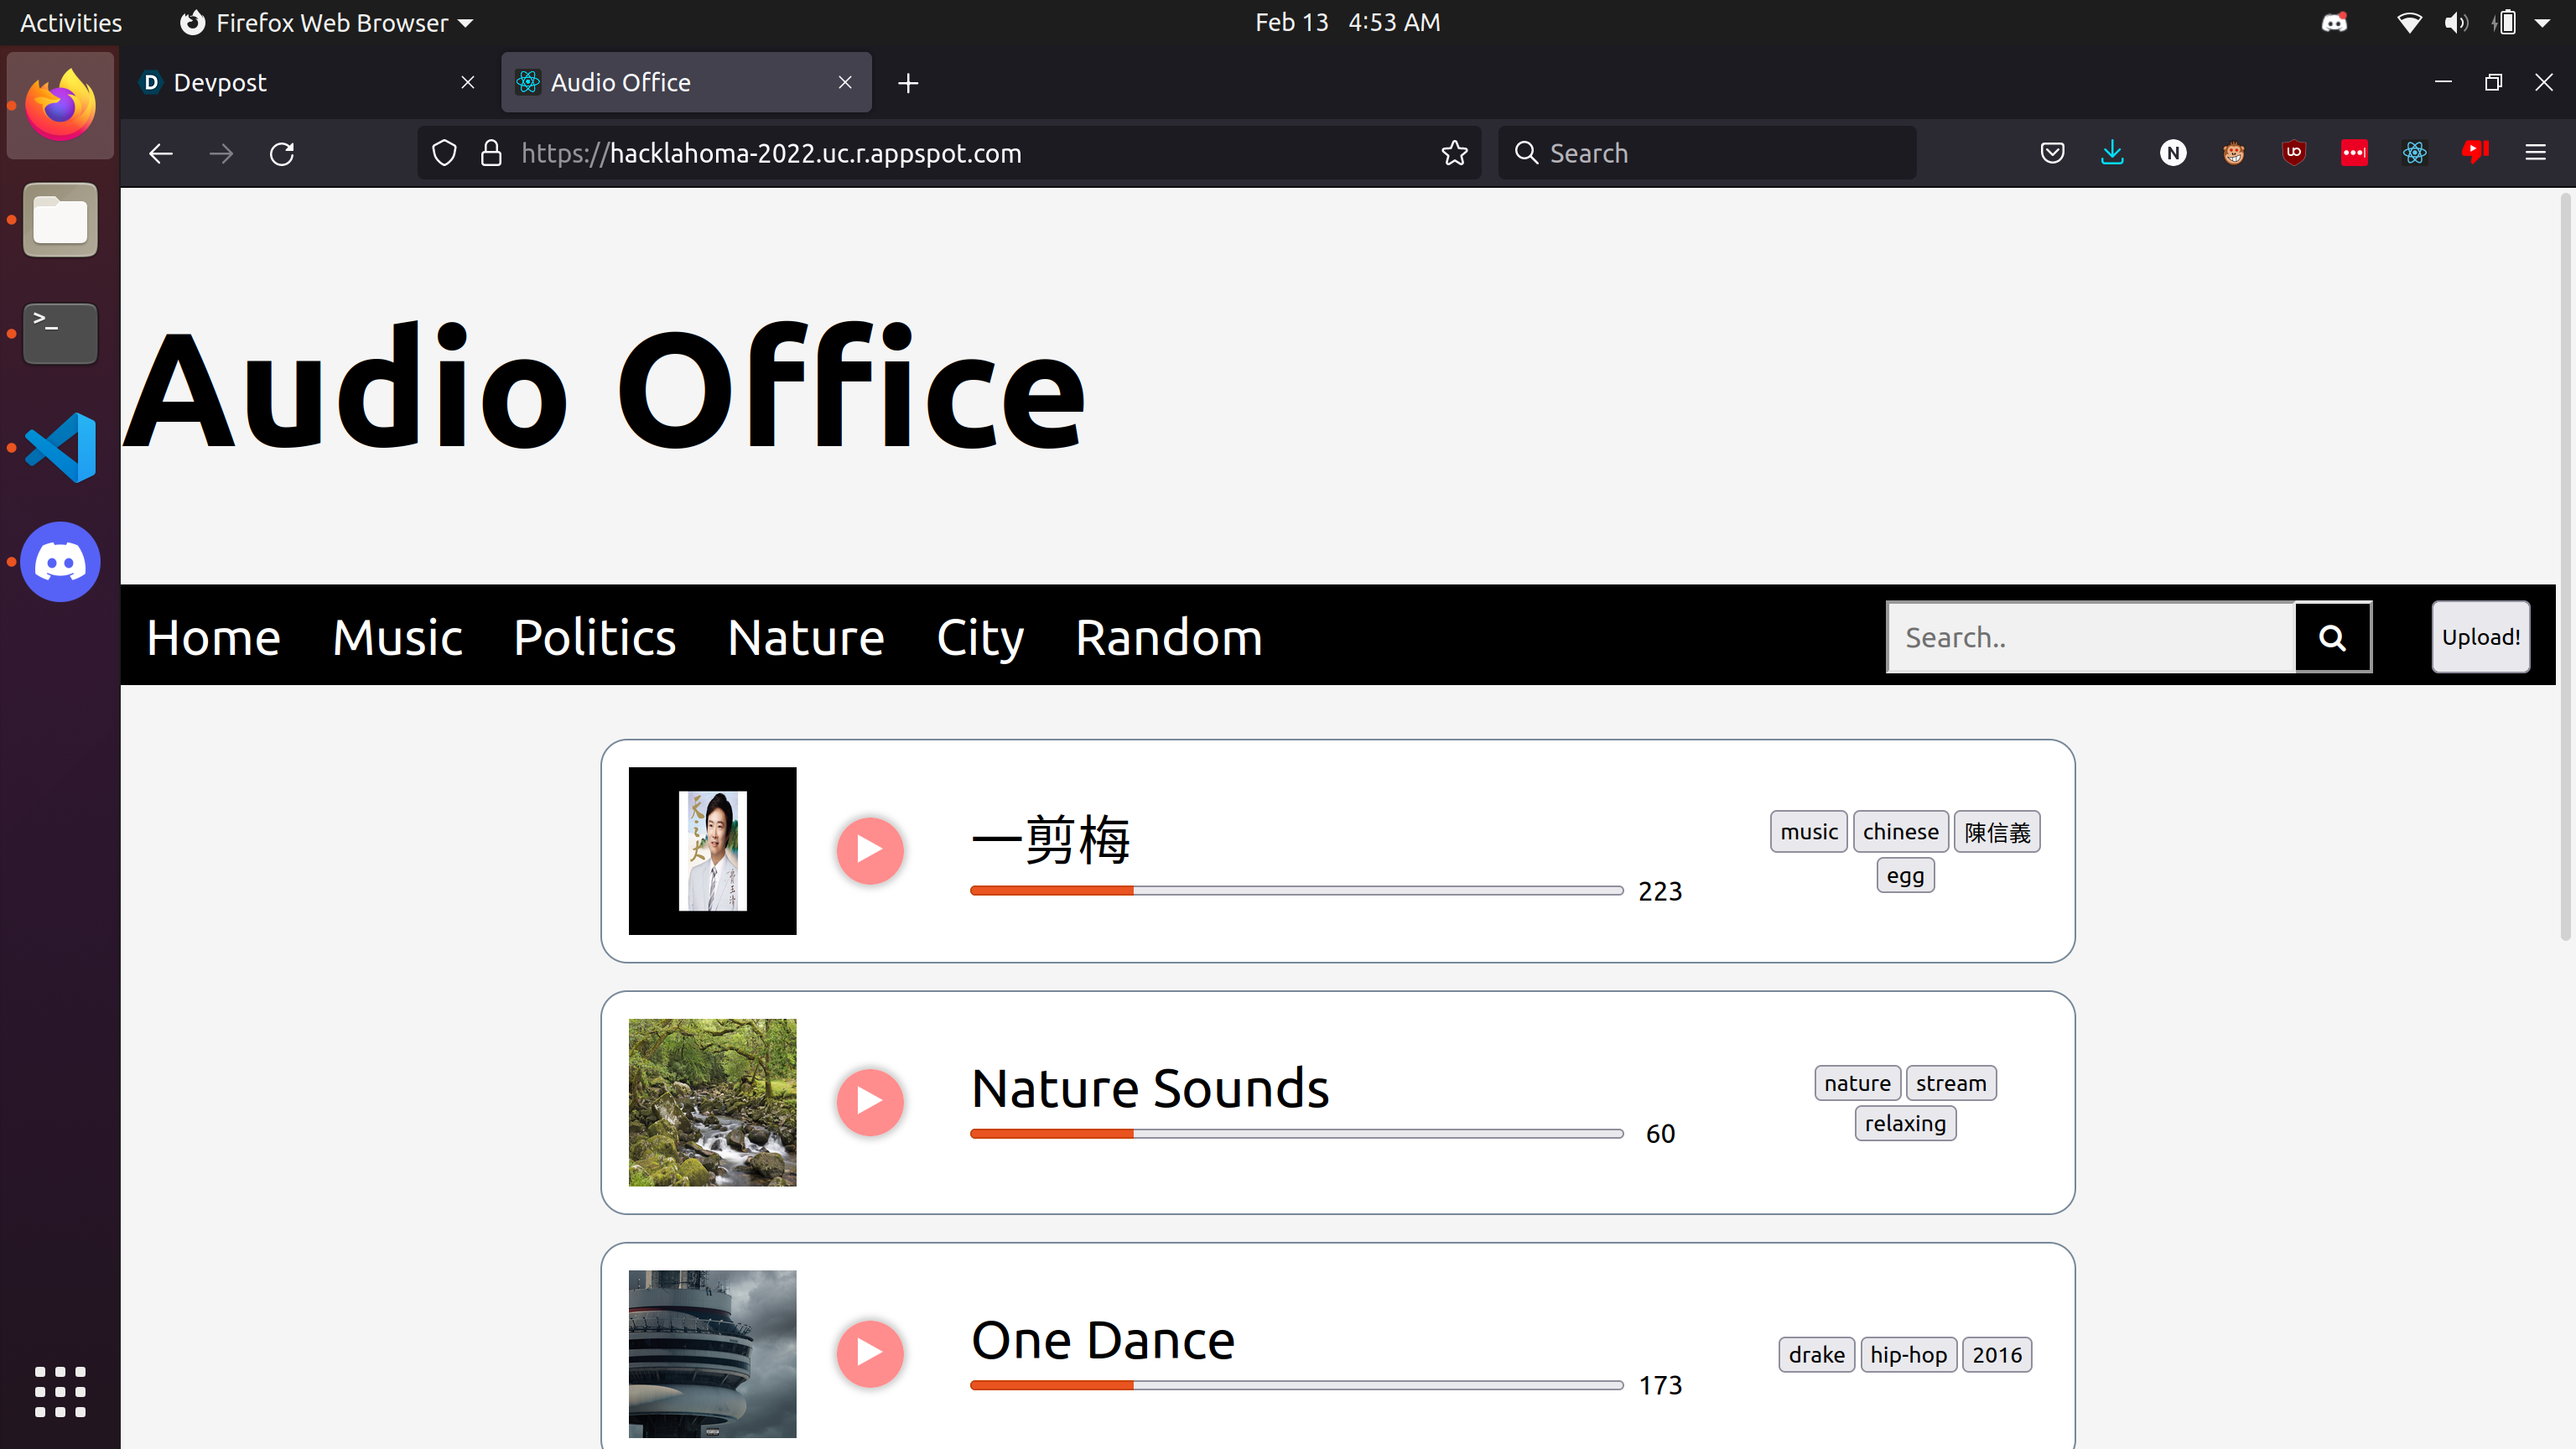Play the One Dance track
This screenshot has height=1449, width=2576.
coord(869,1353)
